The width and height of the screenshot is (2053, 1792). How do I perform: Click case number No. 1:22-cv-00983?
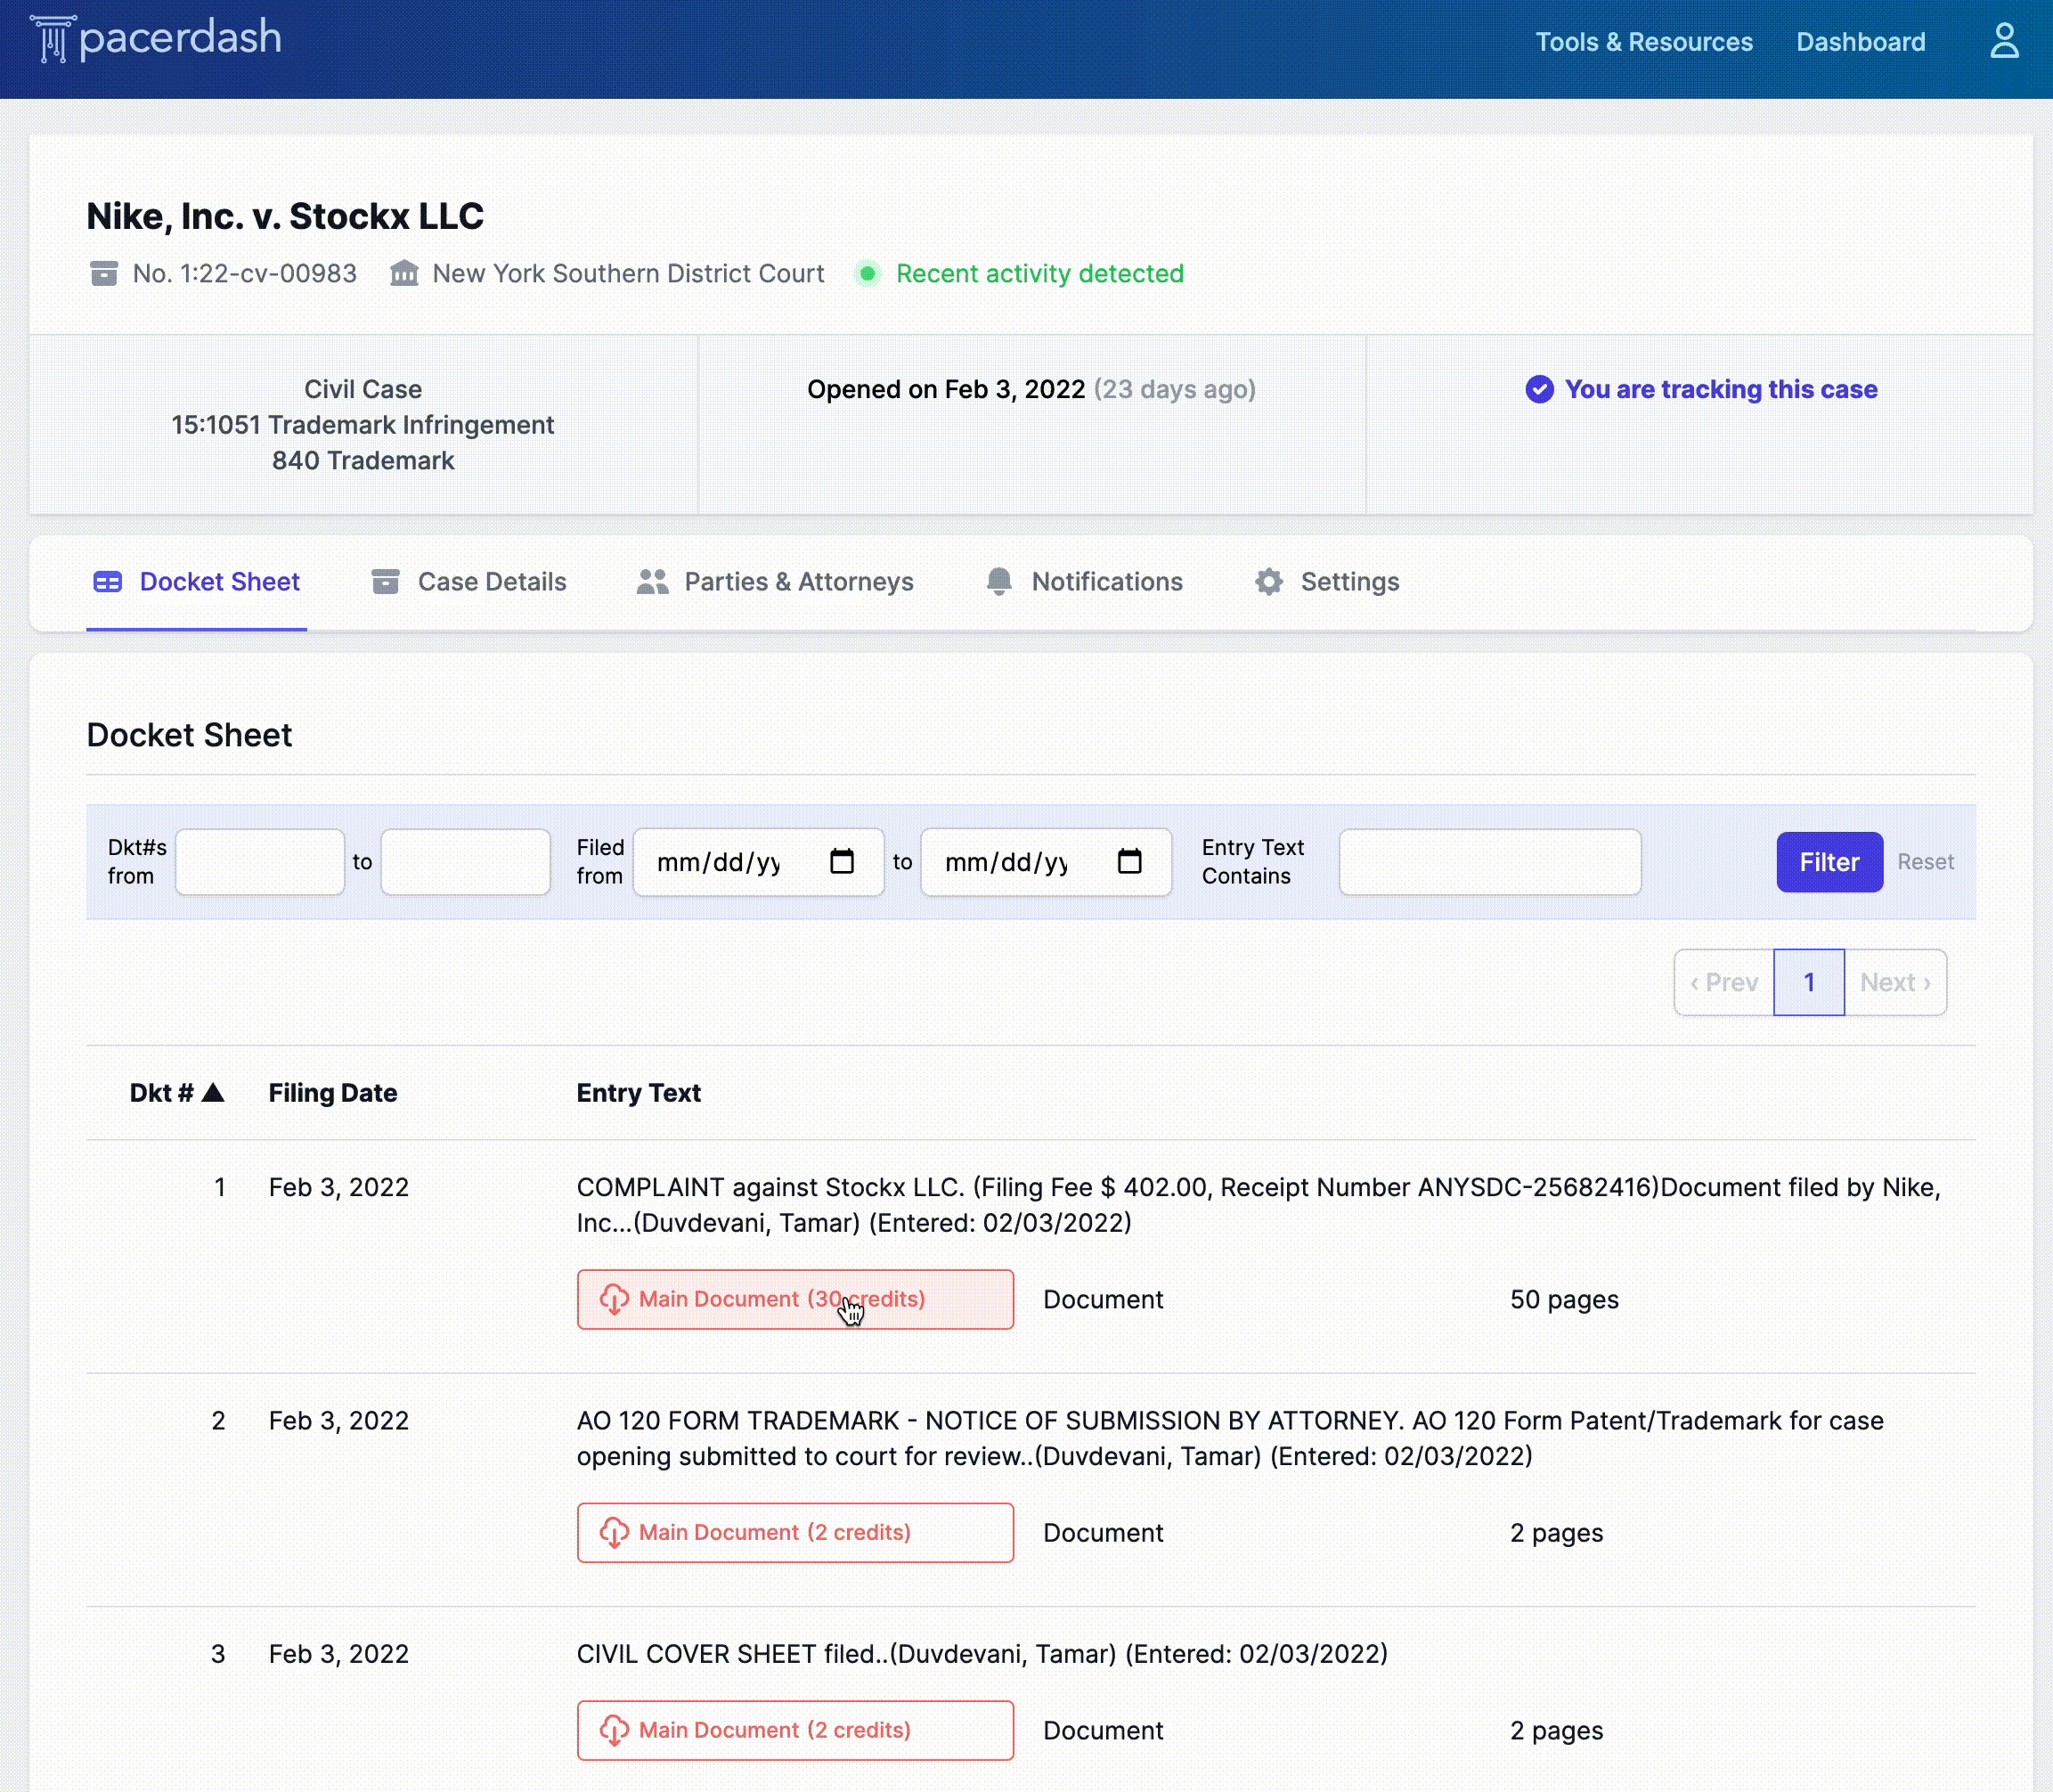click(x=244, y=273)
